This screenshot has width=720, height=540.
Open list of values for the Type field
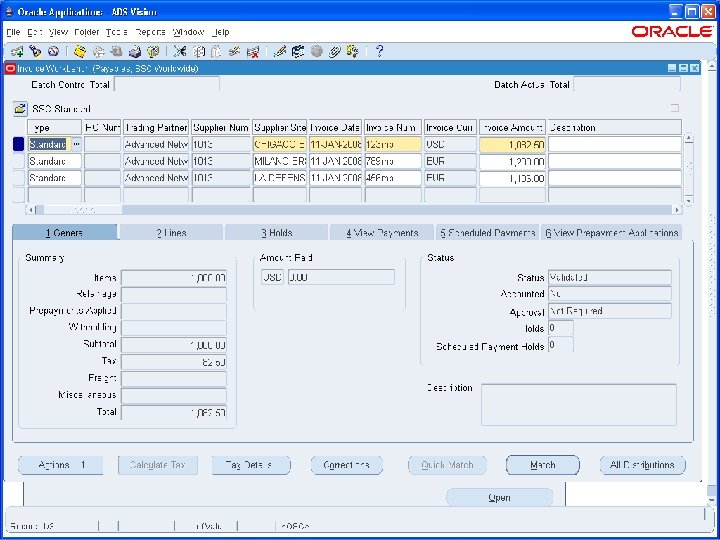(76, 144)
